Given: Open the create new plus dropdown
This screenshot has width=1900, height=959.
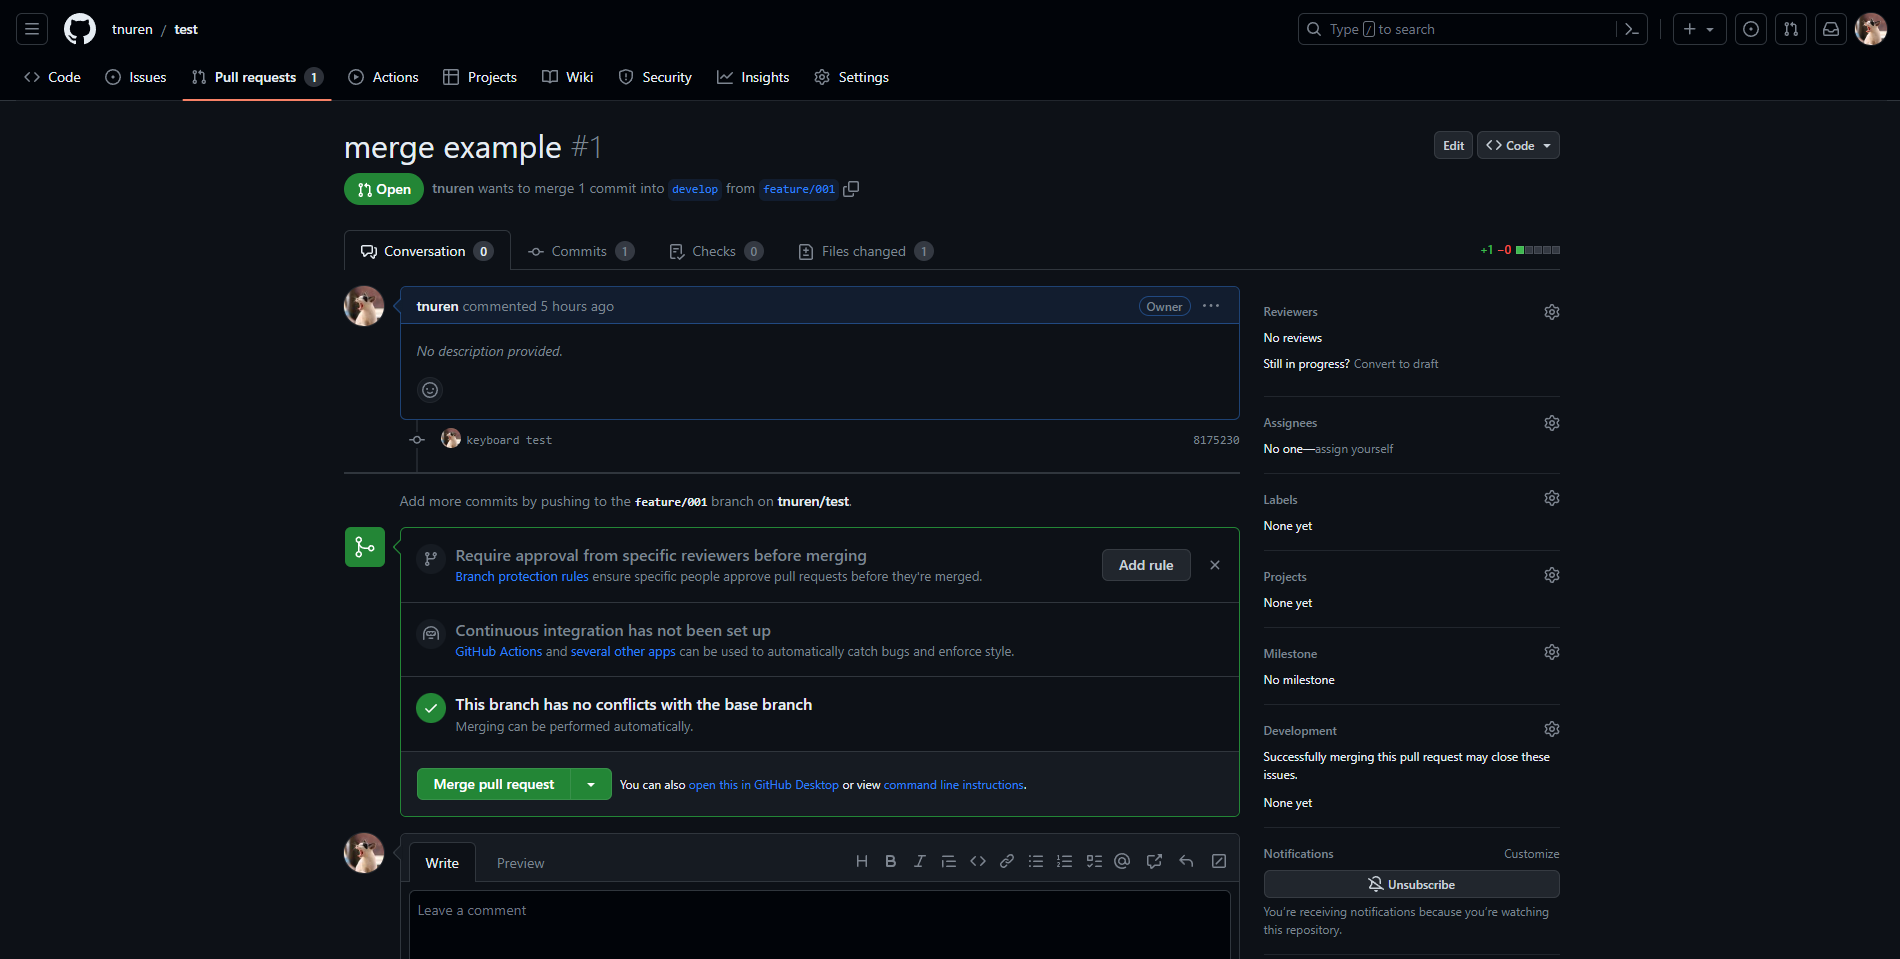Looking at the screenshot, I should point(1700,29).
